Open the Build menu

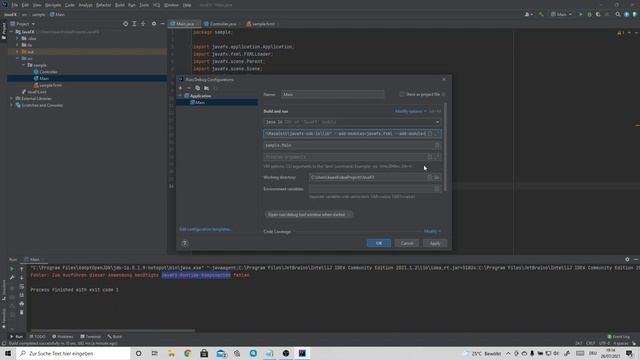tap(120, 5)
